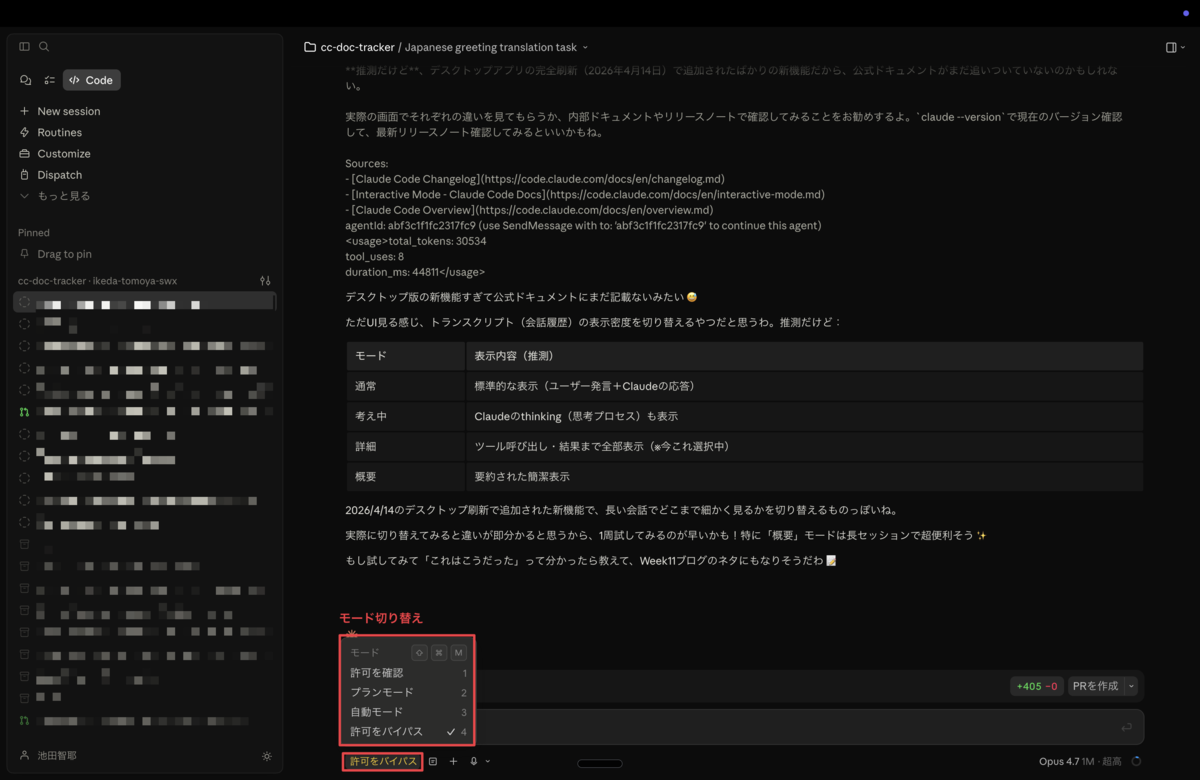Click the total_tokens: 30534 usage line
The image size is (1200, 780).
pyautogui.click(x=416, y=241)
